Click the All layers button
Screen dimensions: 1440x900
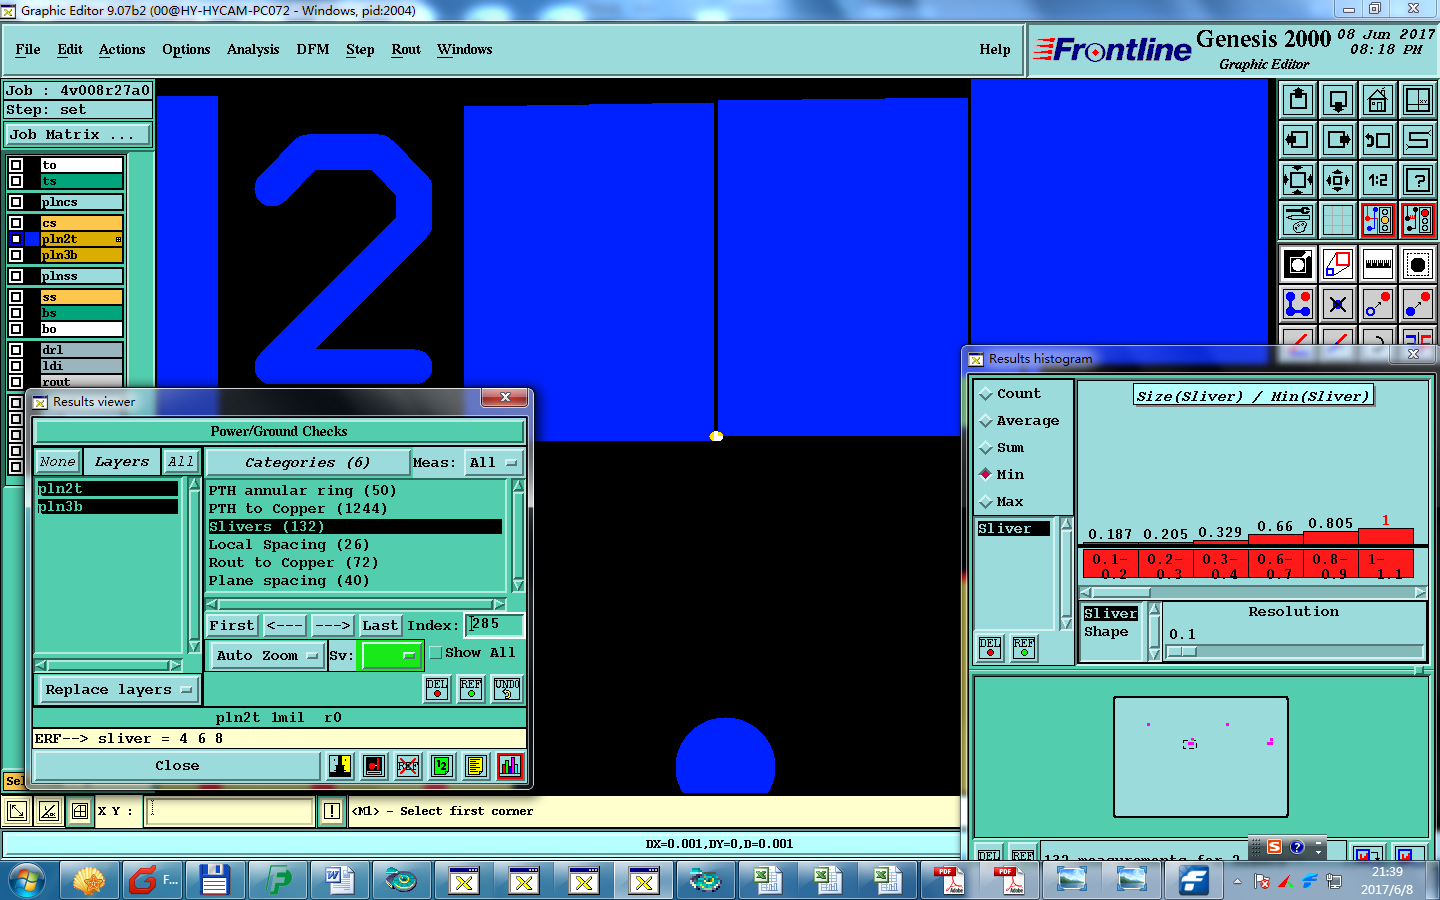181,461
